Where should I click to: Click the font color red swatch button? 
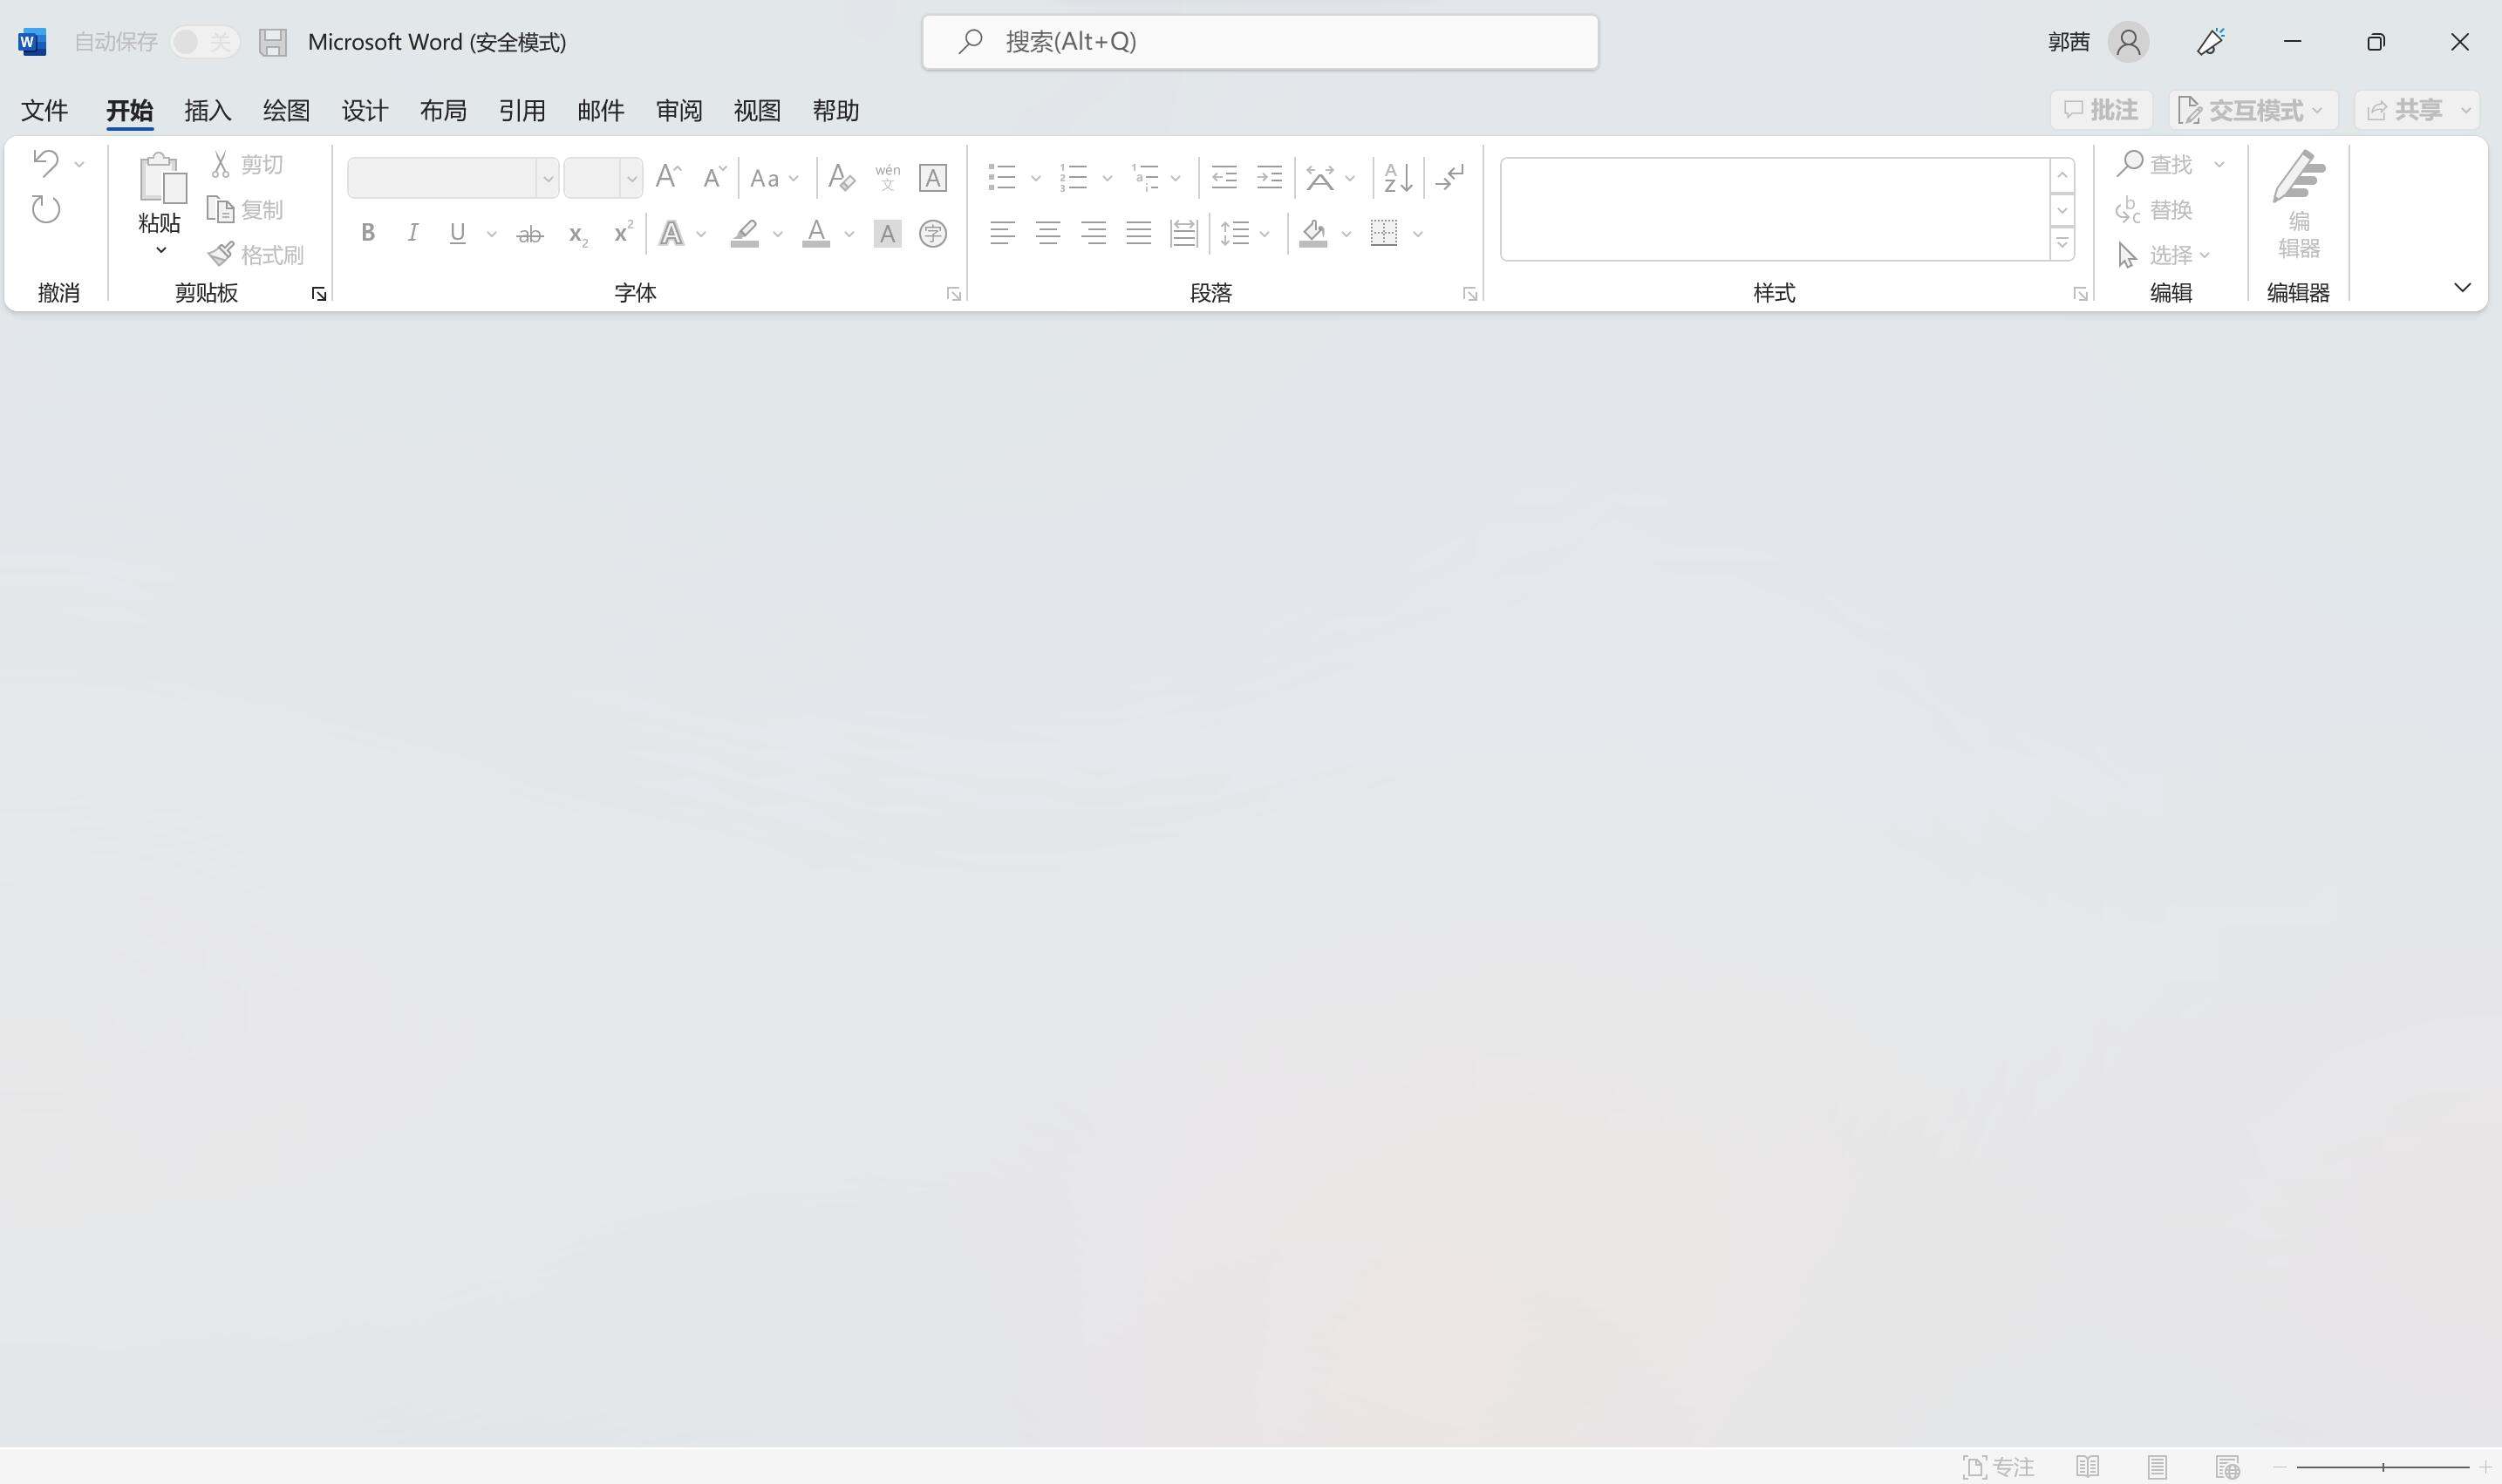(816, 234)
